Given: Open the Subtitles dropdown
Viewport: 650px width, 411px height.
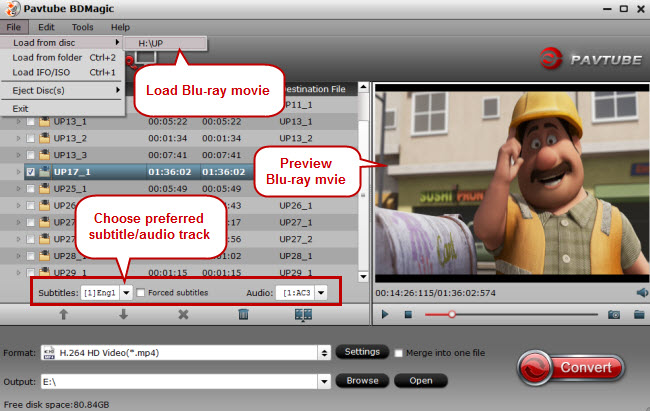Looking at the screenshot, I should click(127, 293).
